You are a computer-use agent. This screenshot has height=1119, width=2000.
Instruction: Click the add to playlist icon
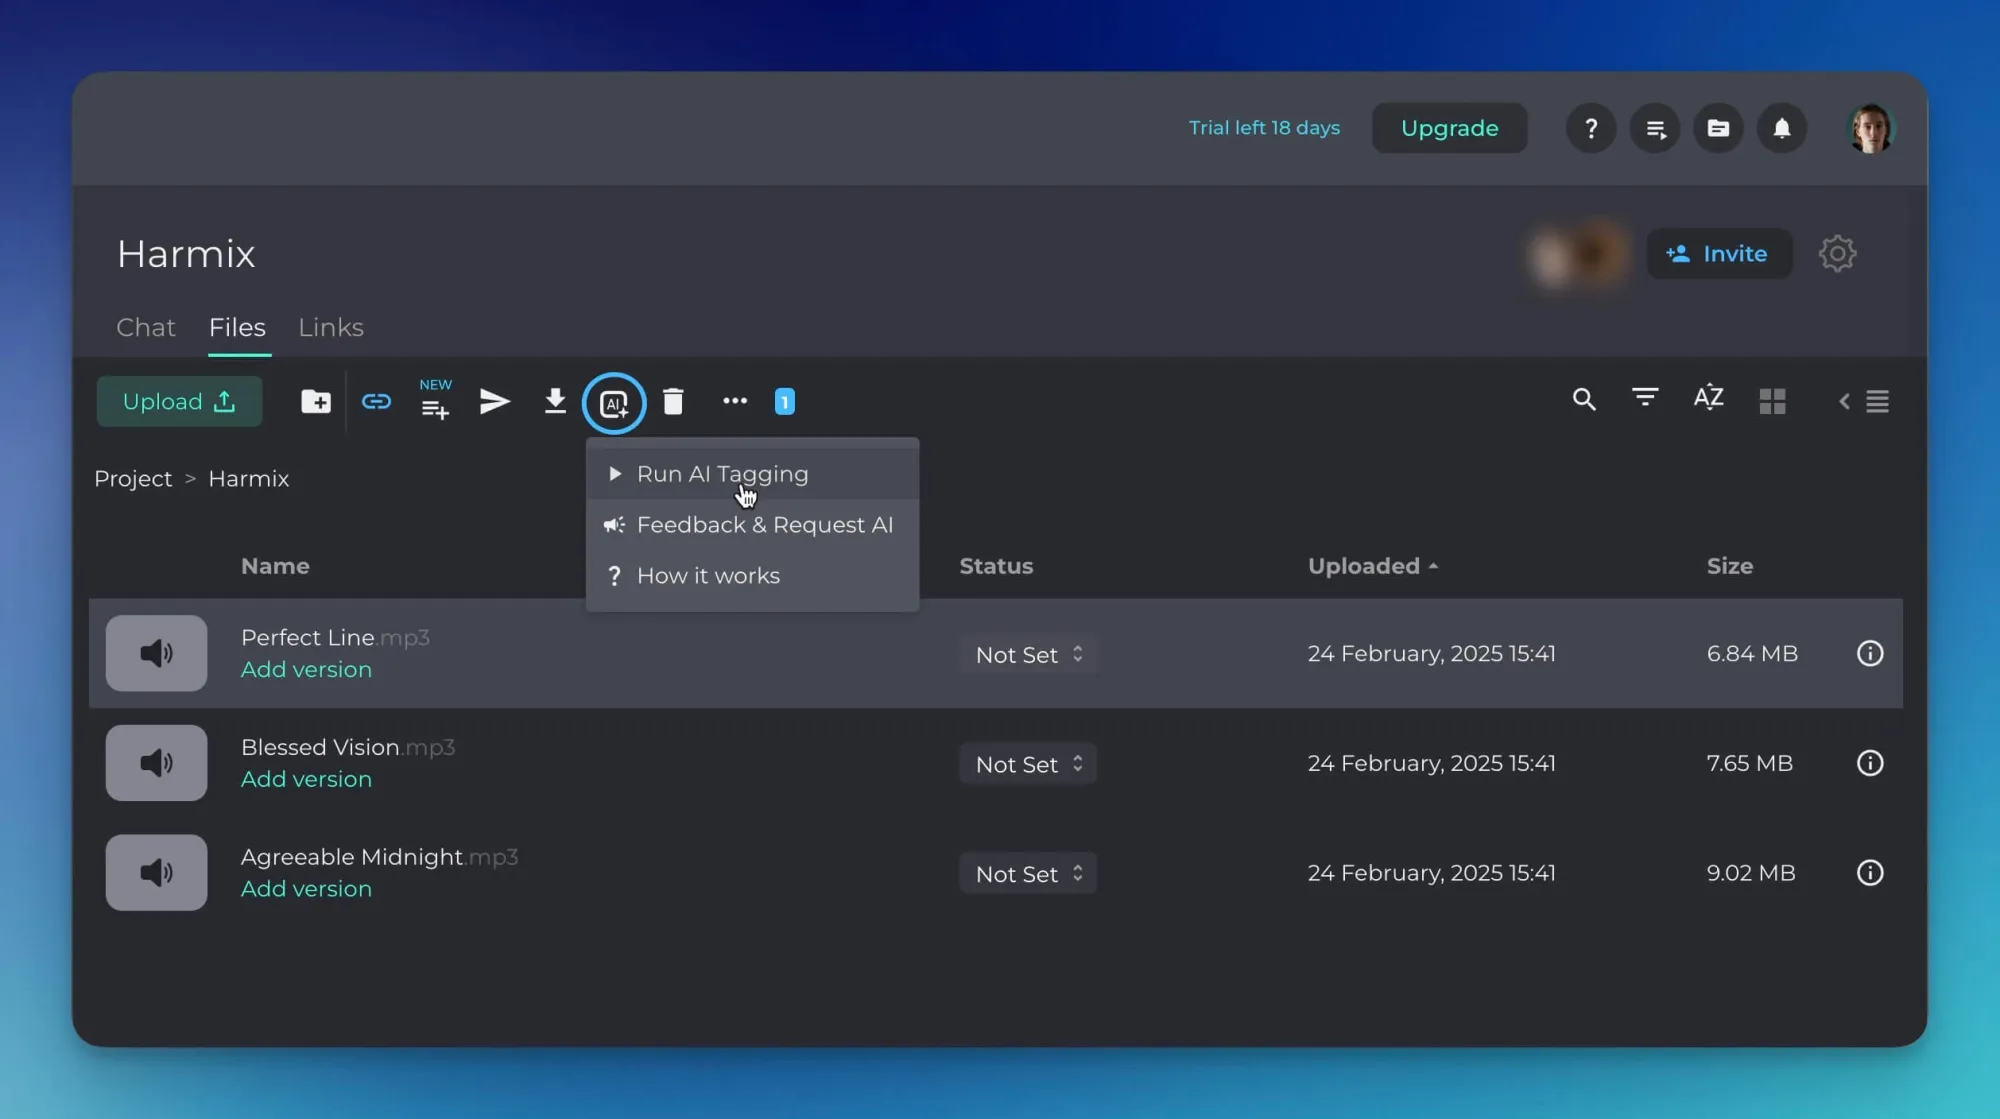435,406
